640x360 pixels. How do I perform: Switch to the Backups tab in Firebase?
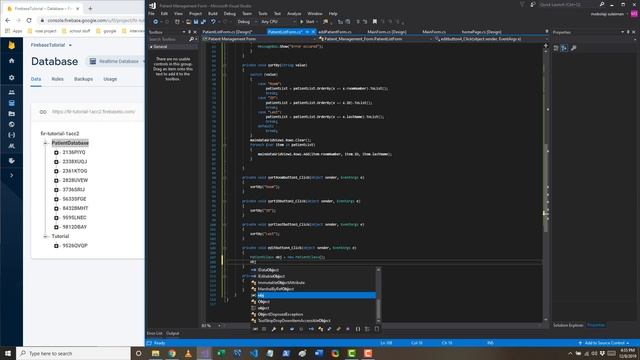click(83, 79)
